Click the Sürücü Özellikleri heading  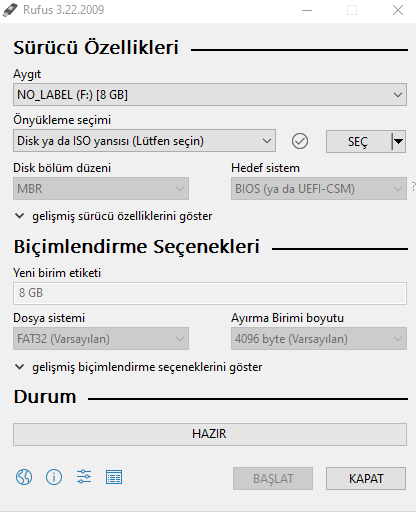click(x=96, y=47)
